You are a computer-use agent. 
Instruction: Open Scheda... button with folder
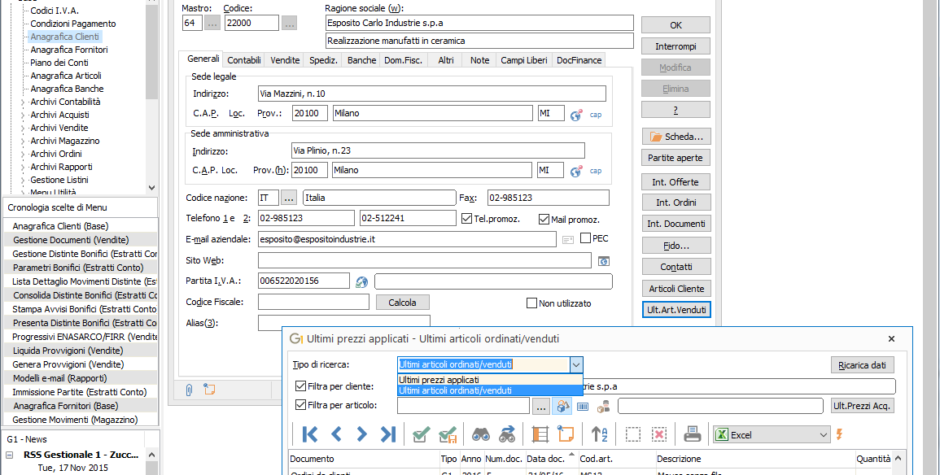pos(676,137)
